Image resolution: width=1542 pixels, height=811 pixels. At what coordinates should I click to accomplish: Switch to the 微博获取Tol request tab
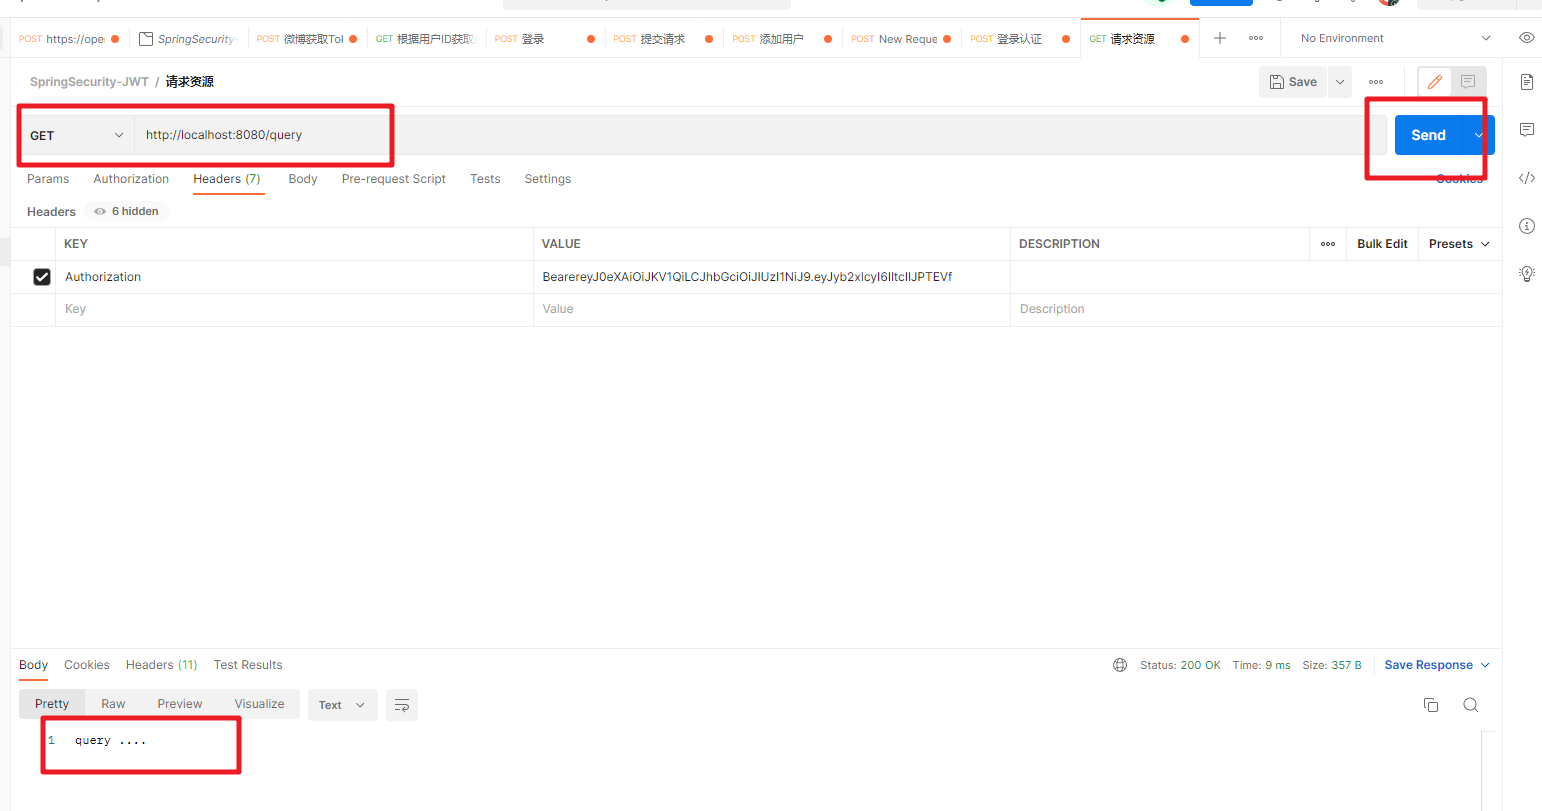tap(307, 39)
